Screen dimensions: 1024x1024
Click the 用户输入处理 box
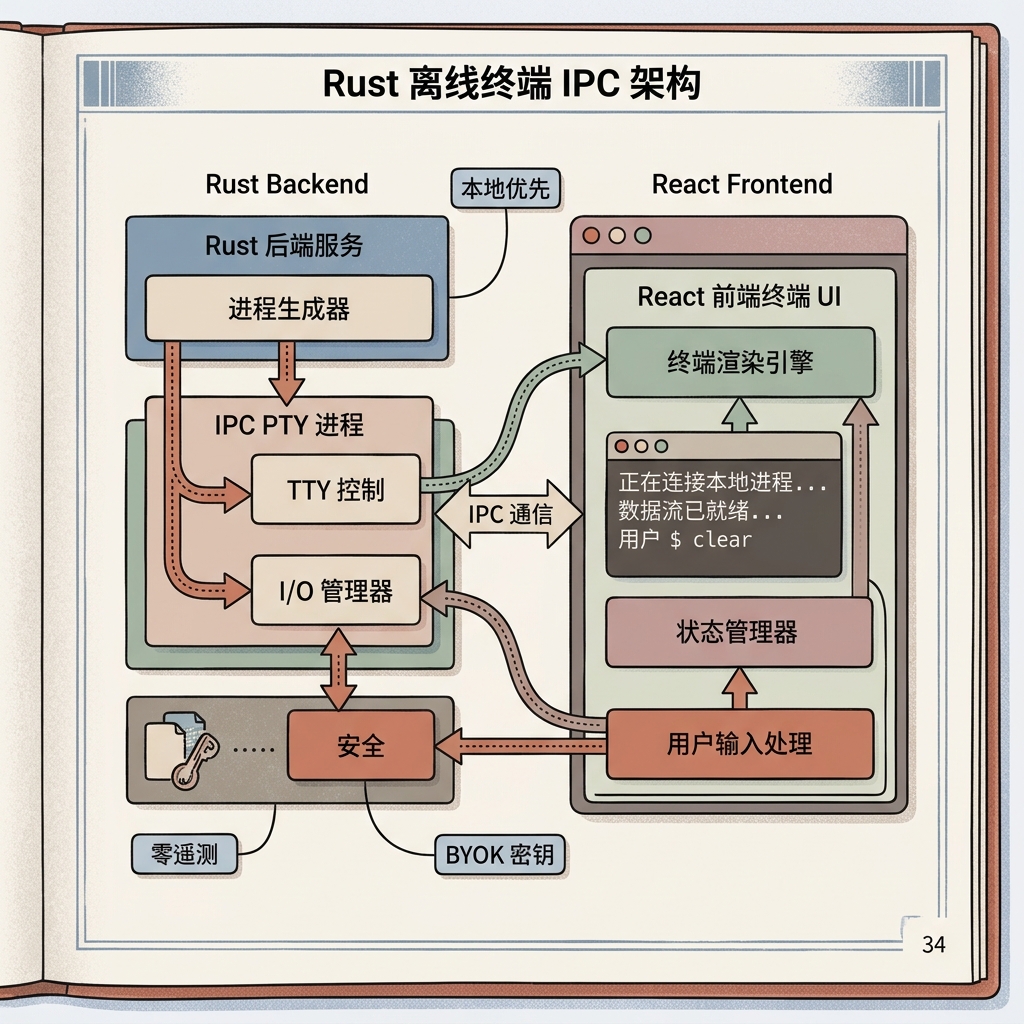click(x=740, y=744)
